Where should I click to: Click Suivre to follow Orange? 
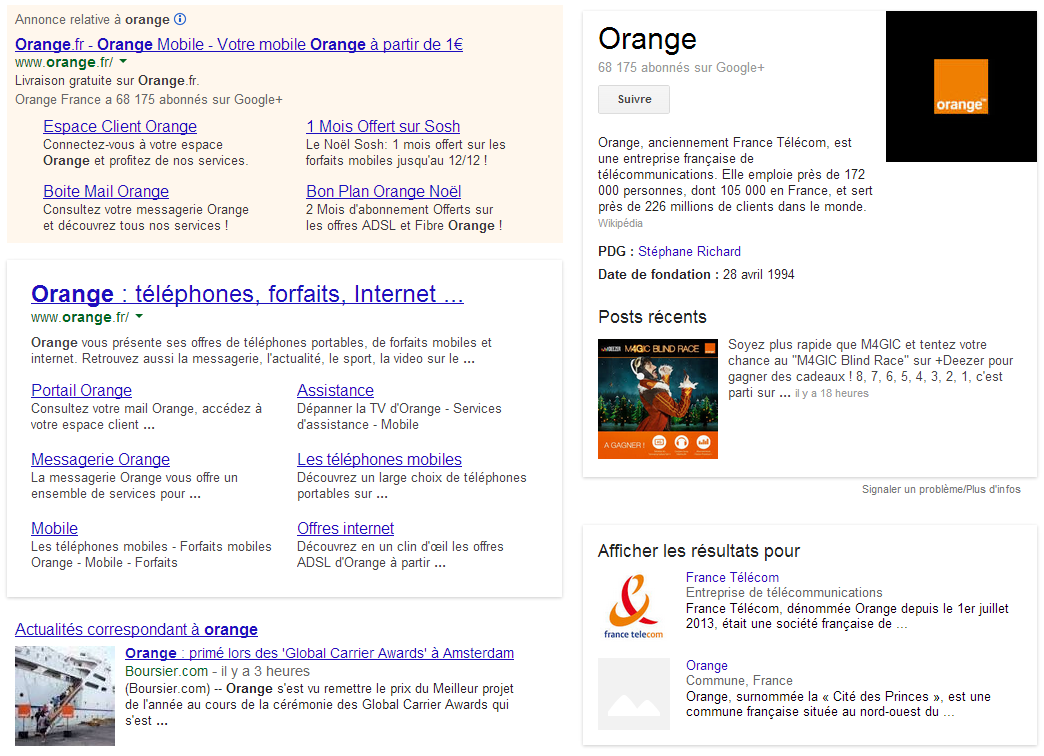(634, 99)
